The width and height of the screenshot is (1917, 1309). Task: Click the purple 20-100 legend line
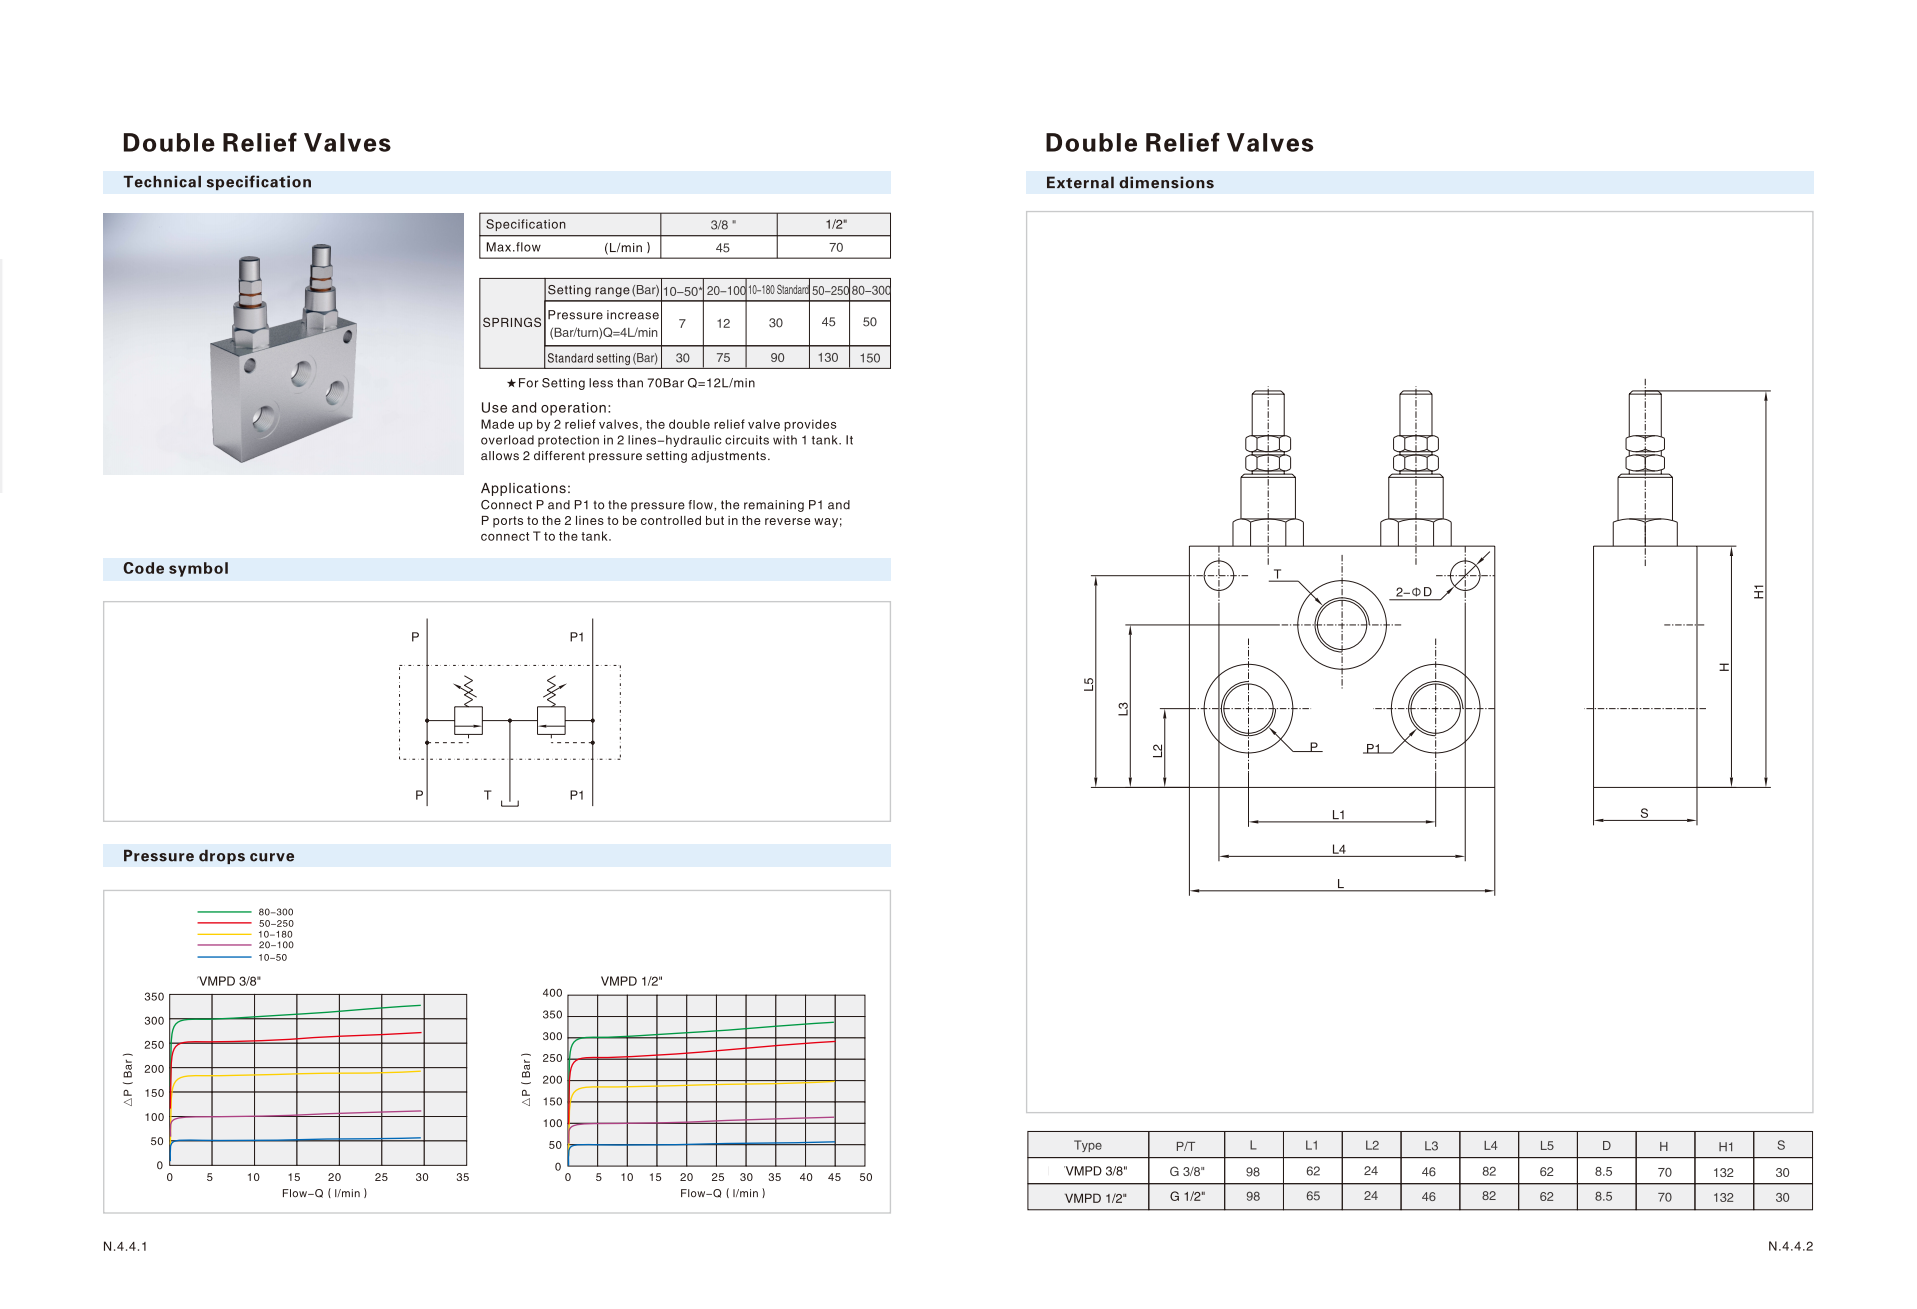224,945
